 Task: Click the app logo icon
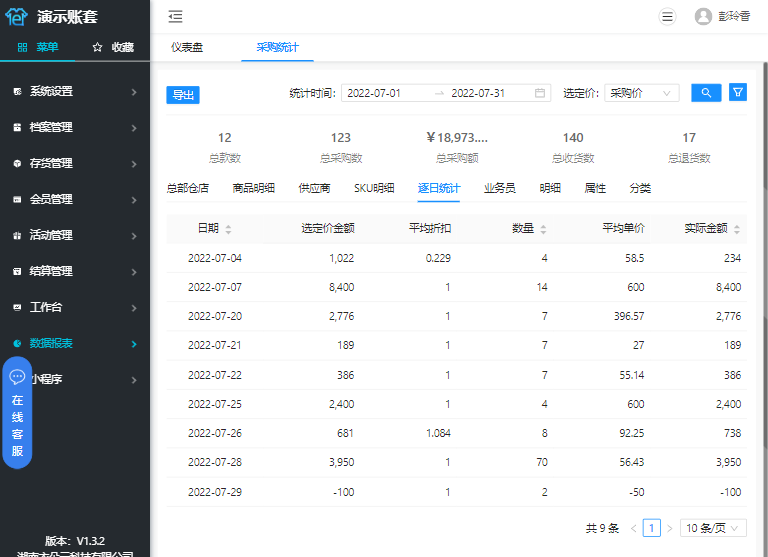(x=16, y=17)
